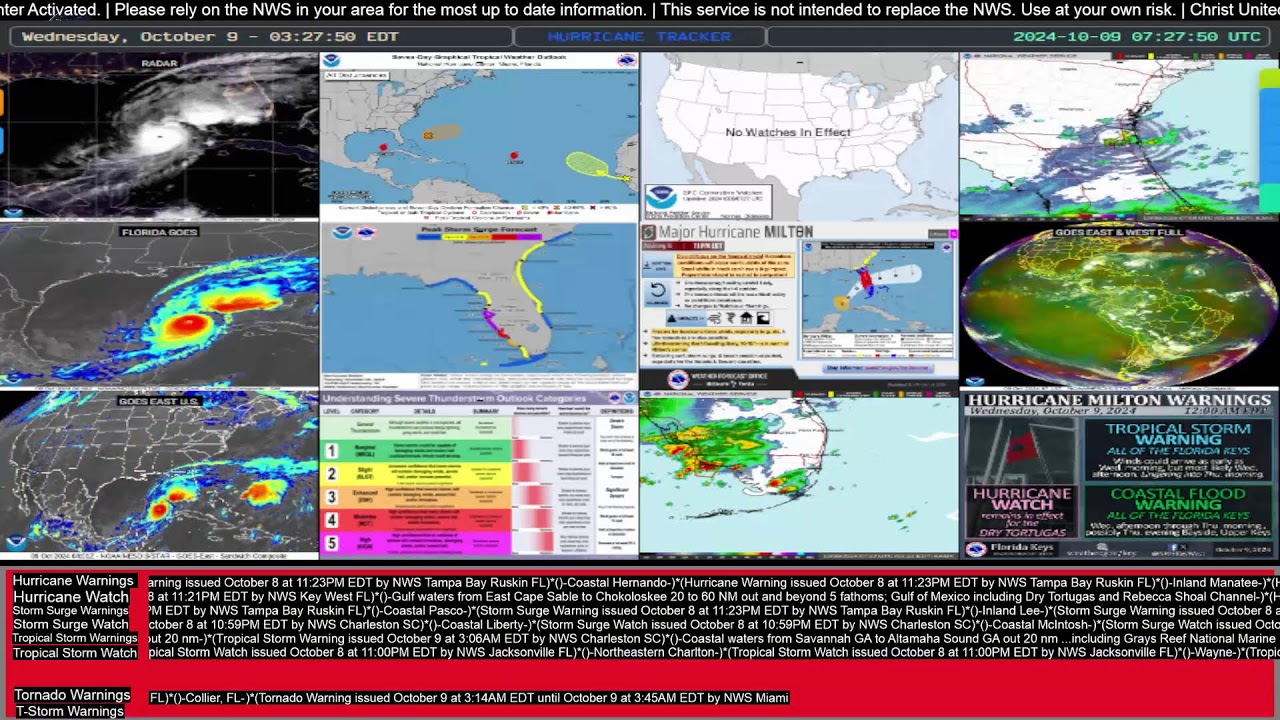This screenshot has width=1280, height=720.
Task: Select risk level 3 Enhanced in thunderstorm outlook
Action: click(x=331, y=497)
